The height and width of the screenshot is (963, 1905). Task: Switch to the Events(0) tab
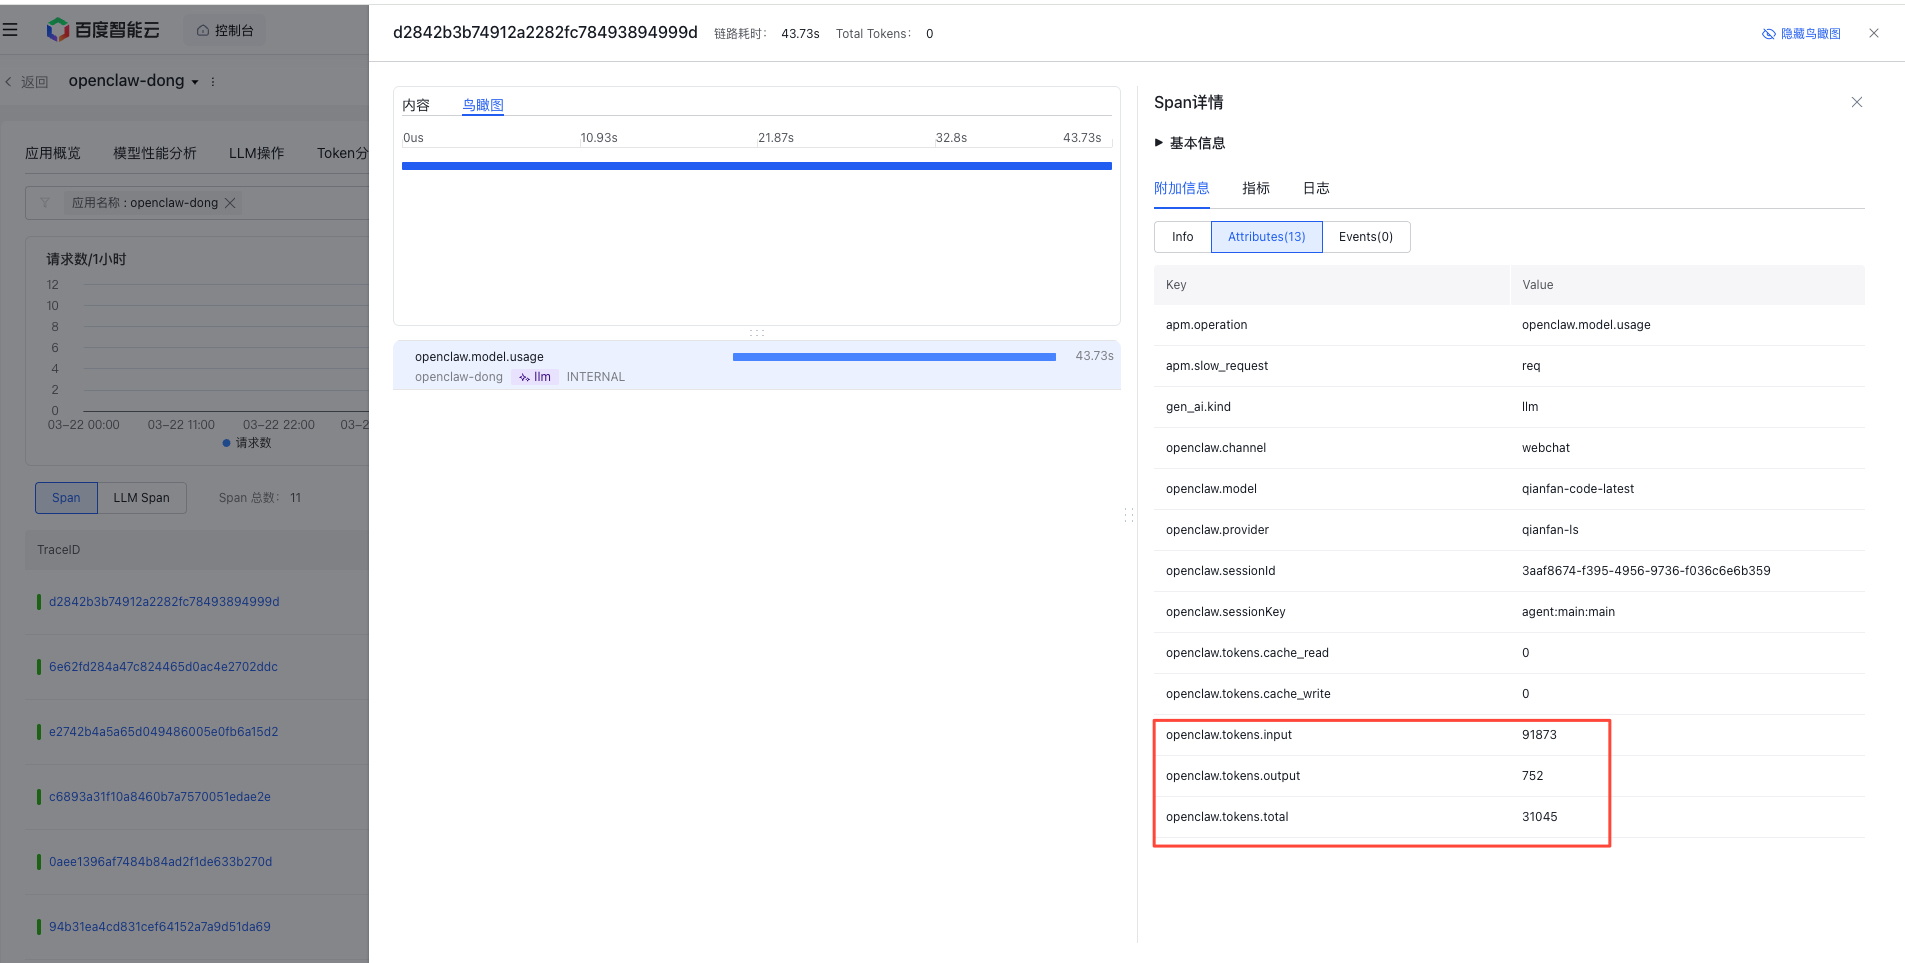click(1365, 237)
